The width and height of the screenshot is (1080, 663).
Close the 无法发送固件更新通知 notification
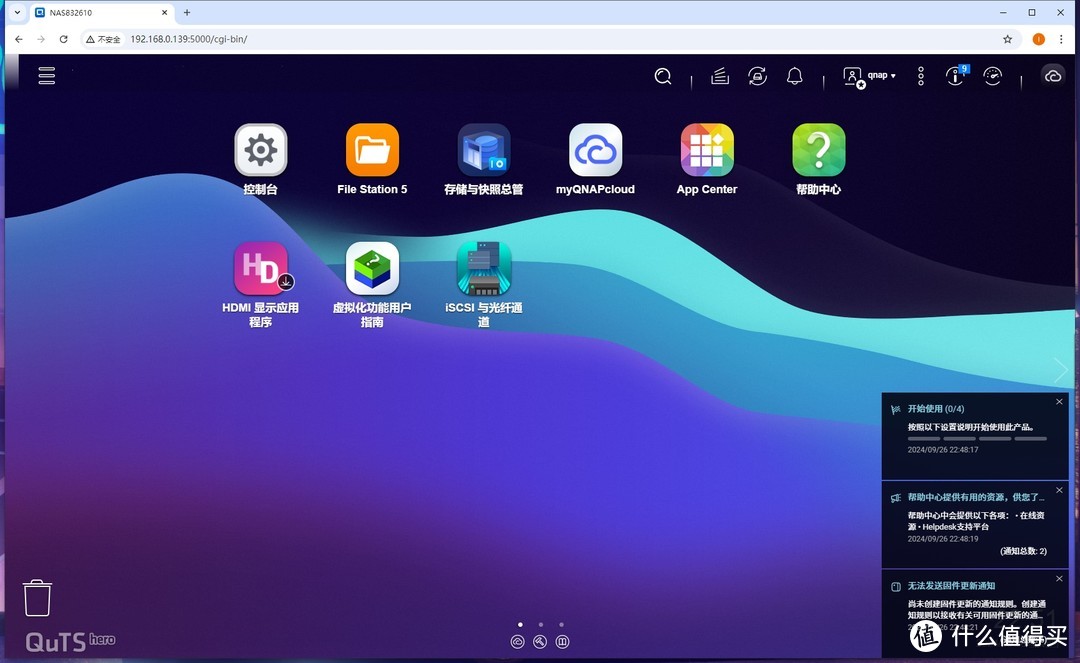(x=1059, y=578)
